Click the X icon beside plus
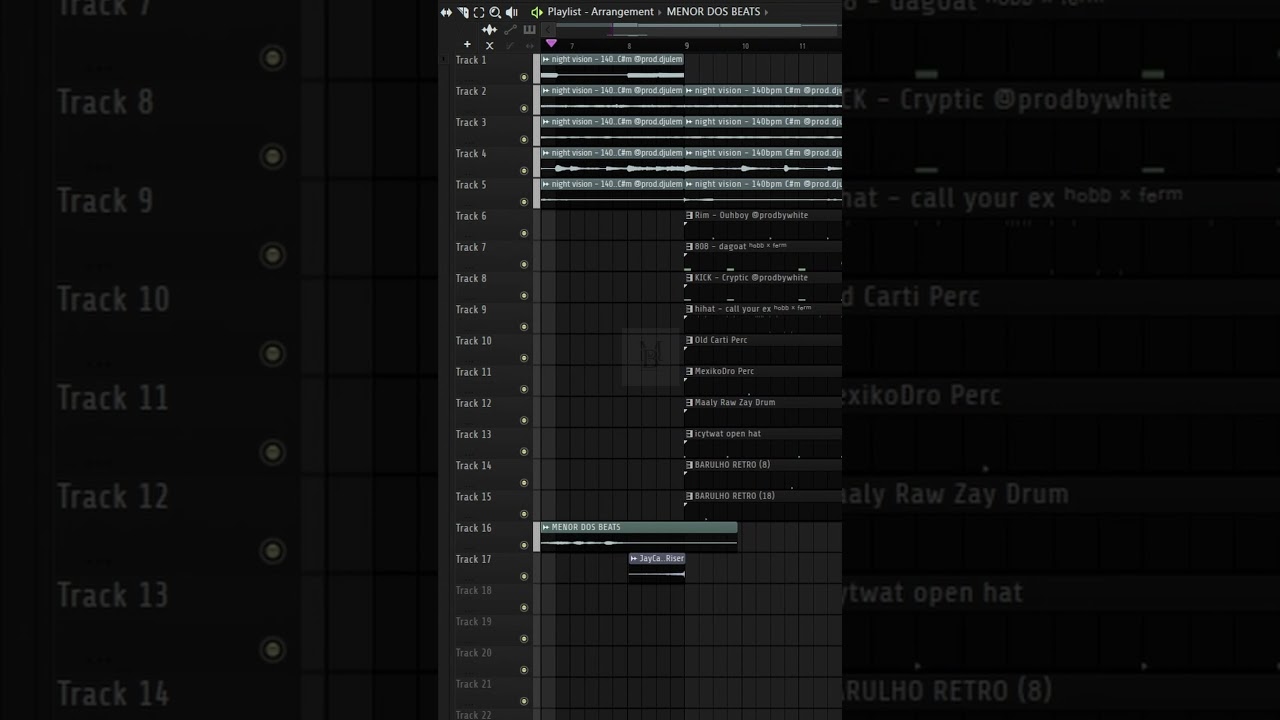The height and width of the screenshot is (720, 1280). tap(489, 45)
